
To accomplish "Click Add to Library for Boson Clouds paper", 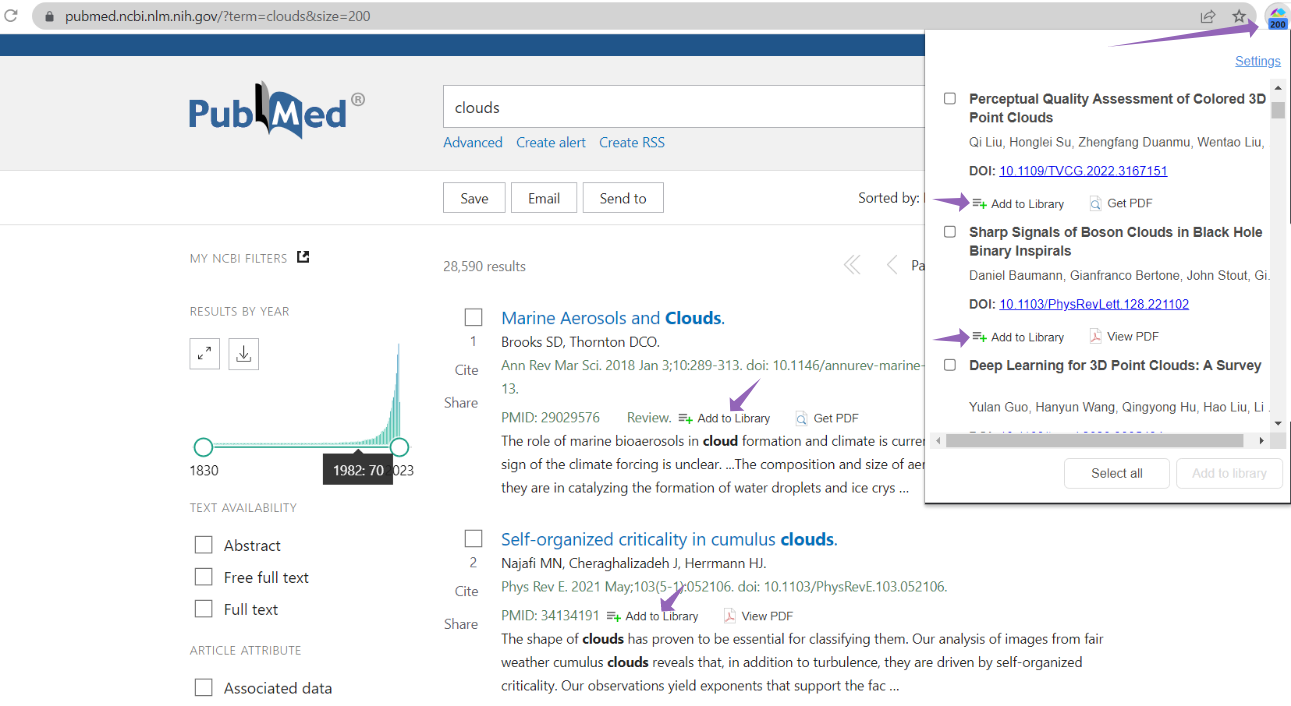I will click(x=1018, y=336).
